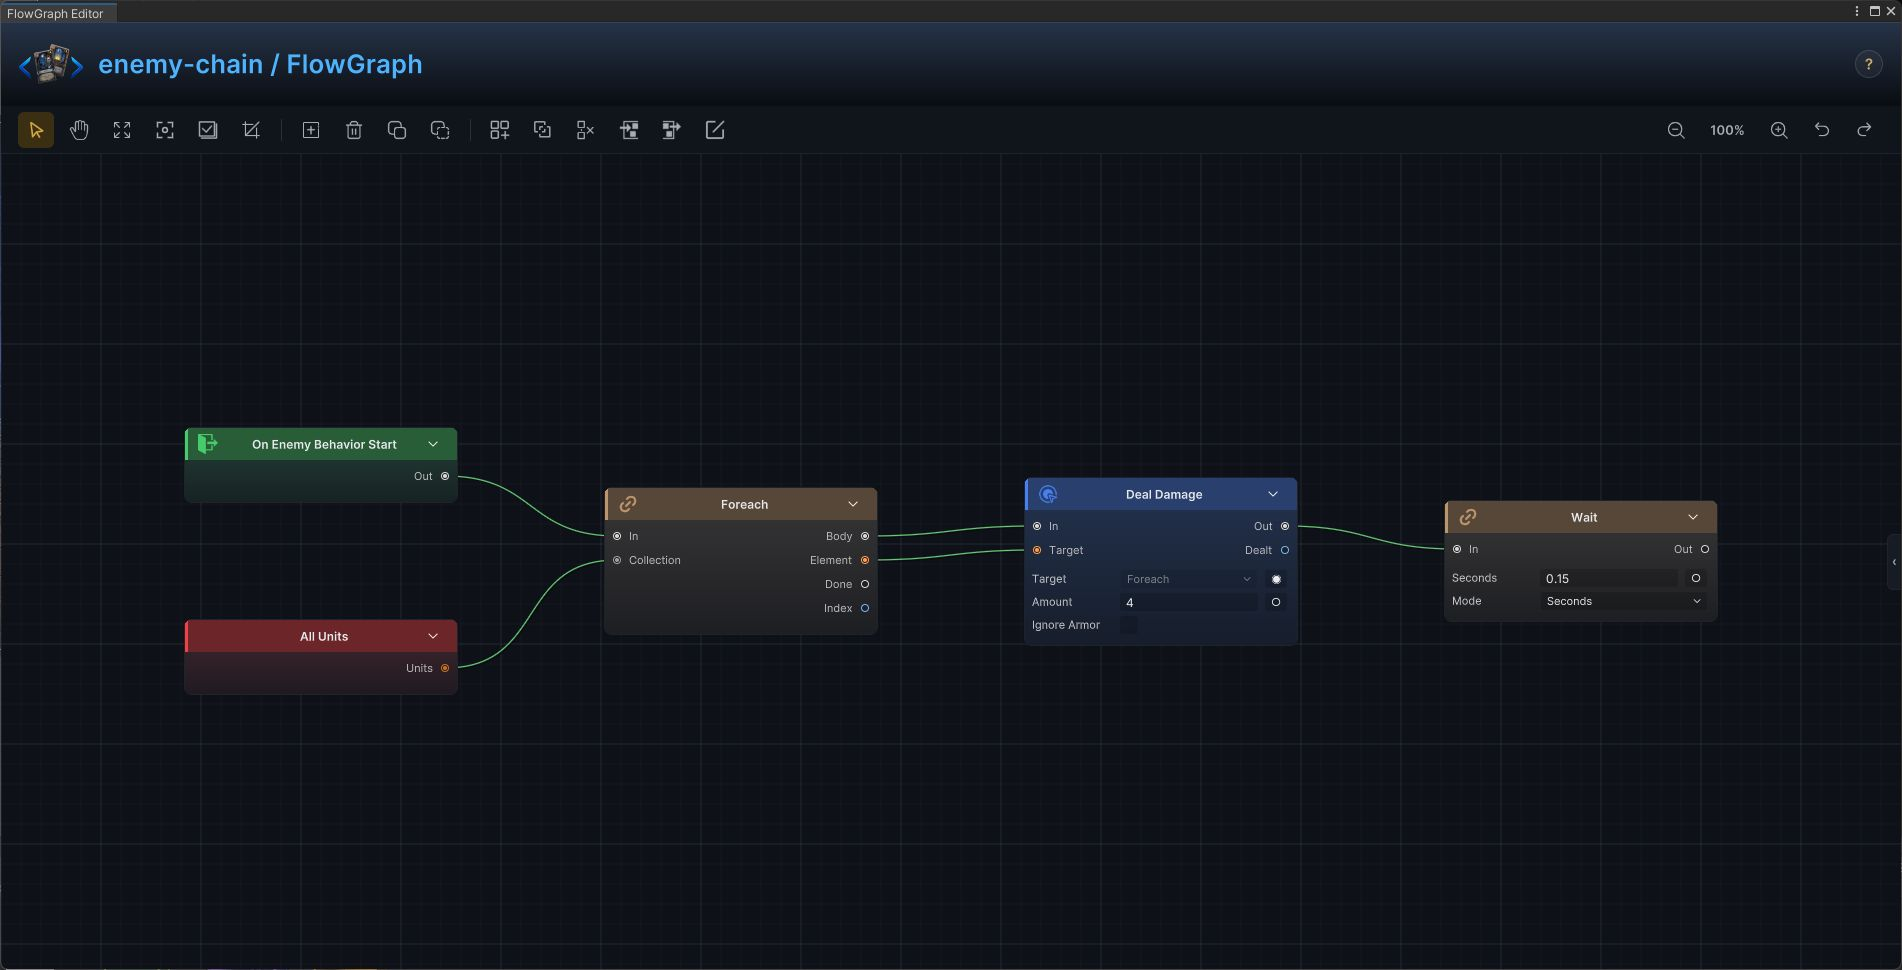The height and width of the screenshot is (970, 1902).
Task: Open help with the question mark button
Action: pyautogui.click(x=1868, y=64)
